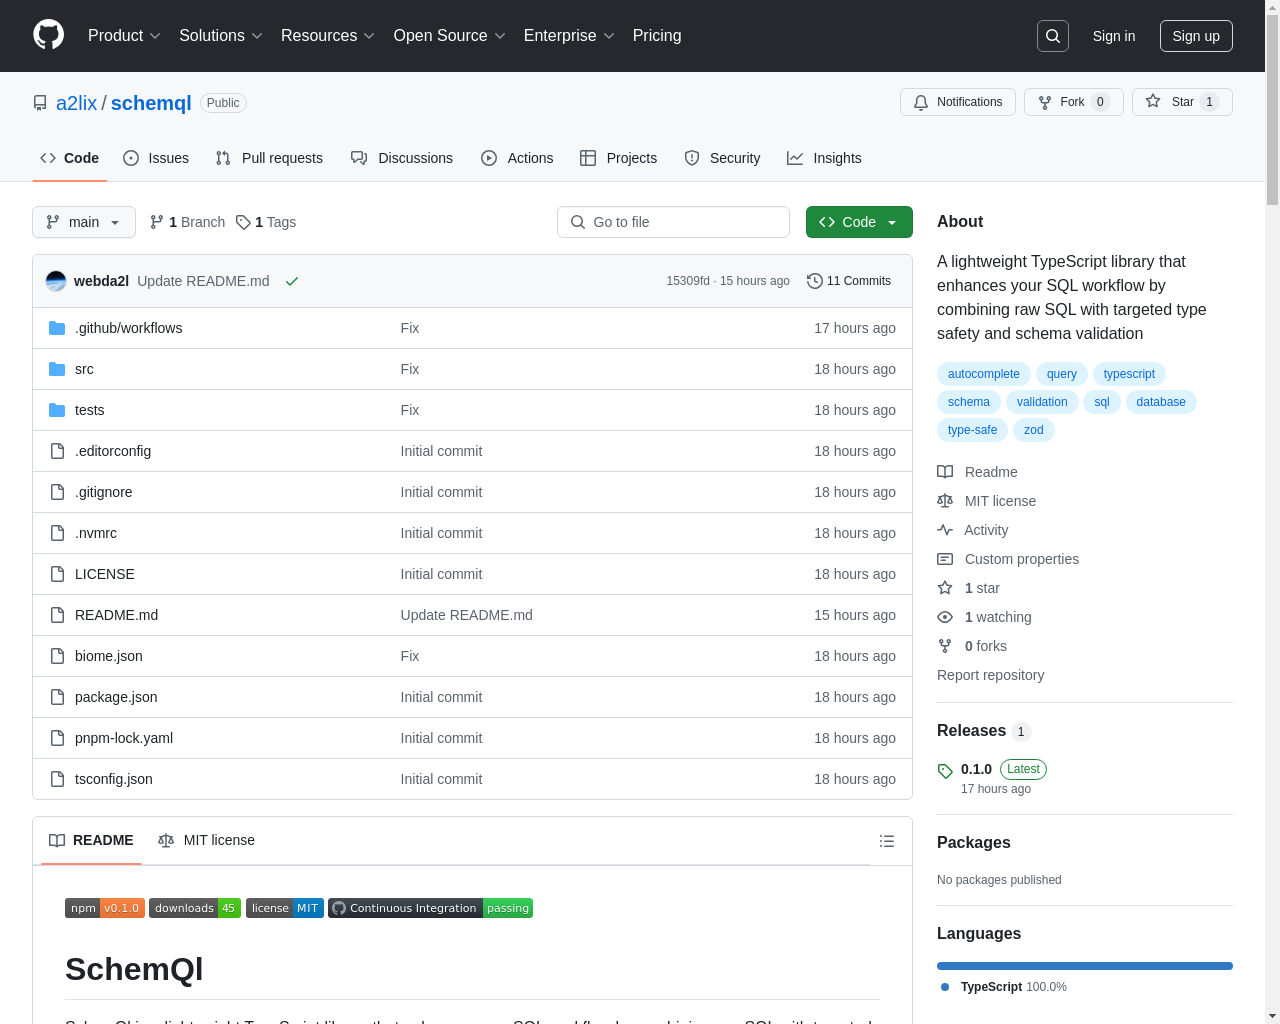Click the .gitignore file icon
This screenshot has height=1024, width=1280.
pyautogui.click(x=57, y=492)
